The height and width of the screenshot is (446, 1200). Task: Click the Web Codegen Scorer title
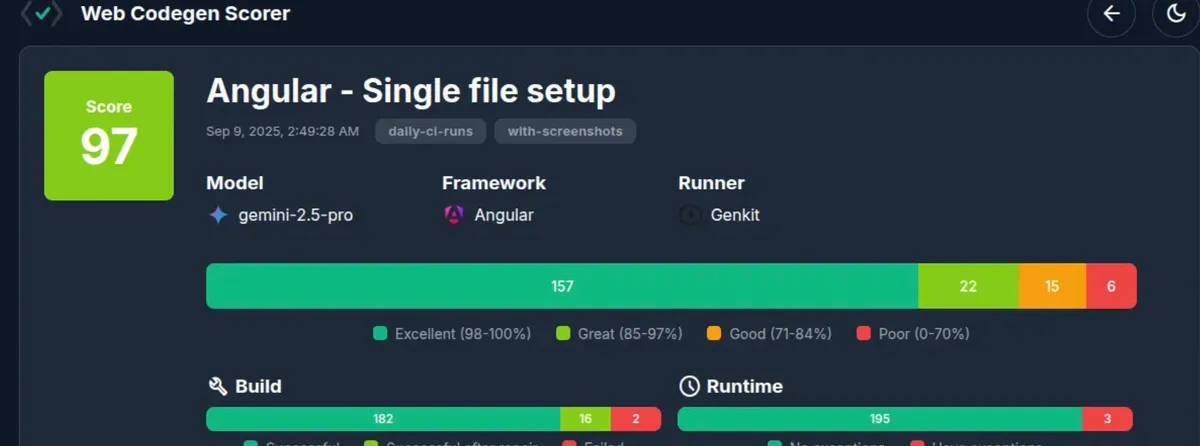(x=186, y=14)
